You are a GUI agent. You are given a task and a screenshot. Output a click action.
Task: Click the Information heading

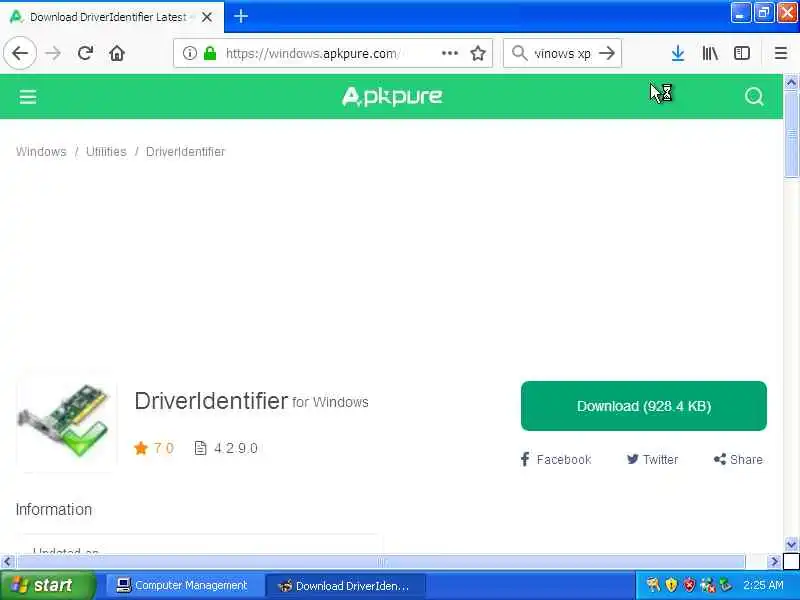(x=54, y=509)
